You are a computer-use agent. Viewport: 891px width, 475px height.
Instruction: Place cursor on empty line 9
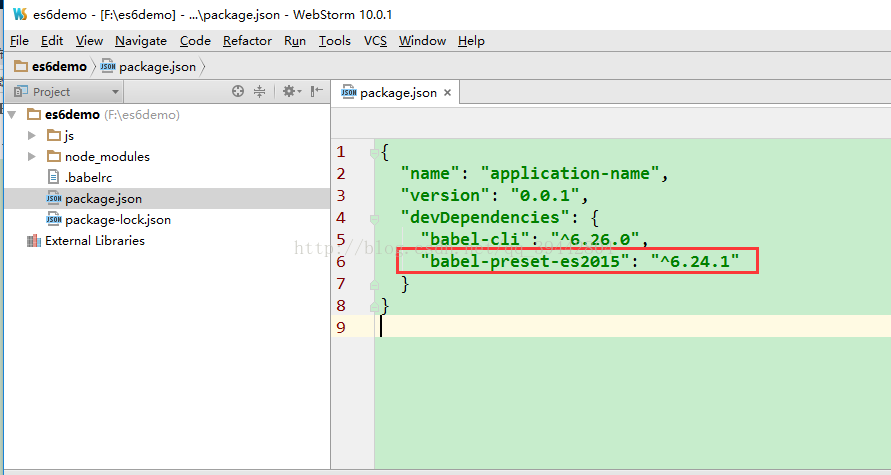click(x=632, y=327)
